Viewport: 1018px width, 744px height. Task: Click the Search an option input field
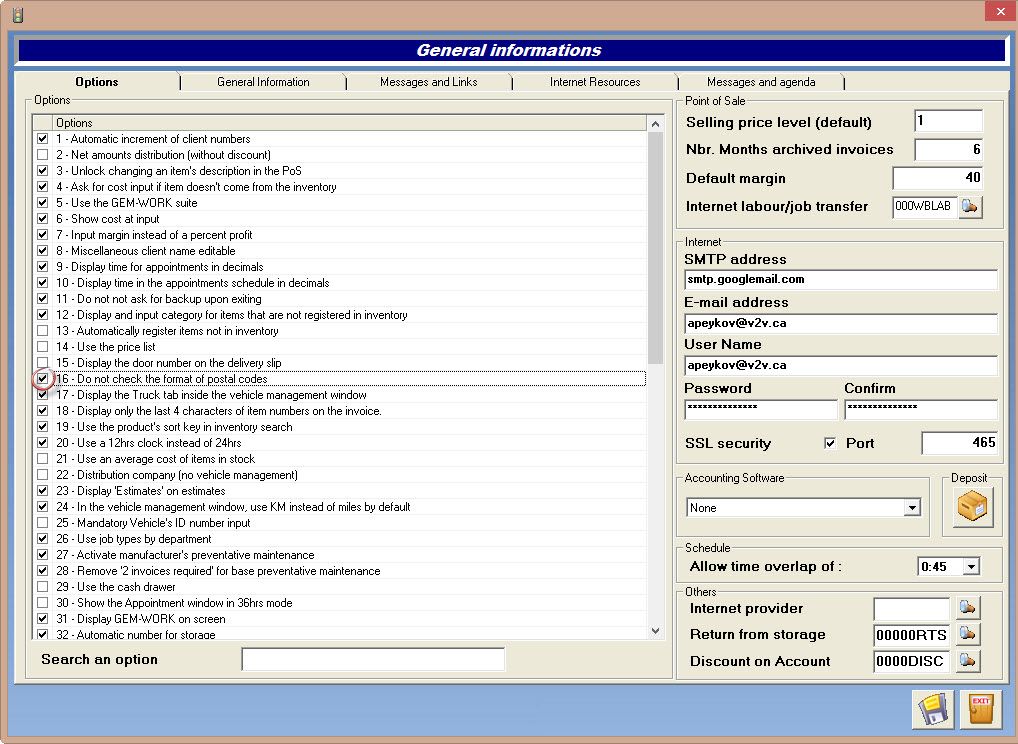373,660
